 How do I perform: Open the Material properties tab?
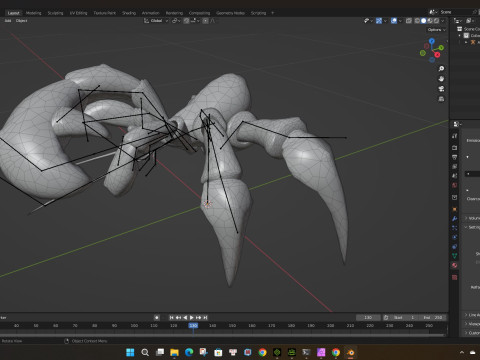coord(454,265)
